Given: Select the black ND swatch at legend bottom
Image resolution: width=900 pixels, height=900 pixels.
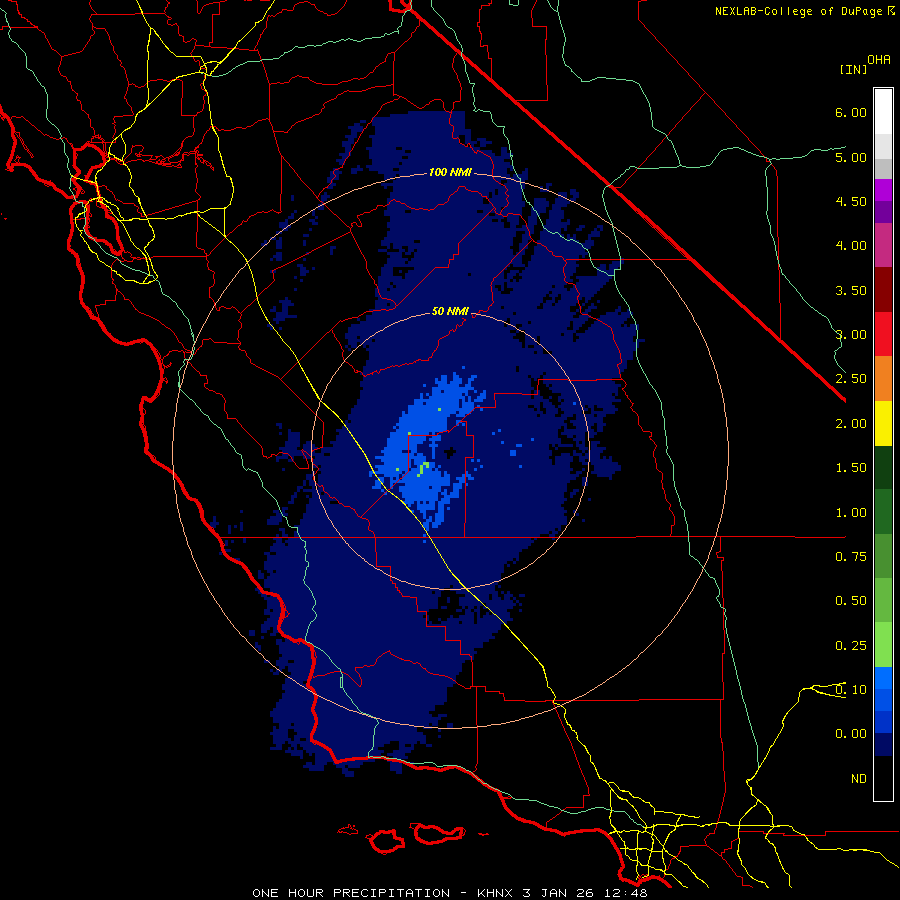Looking at the screenshot, I should point(883,778).
